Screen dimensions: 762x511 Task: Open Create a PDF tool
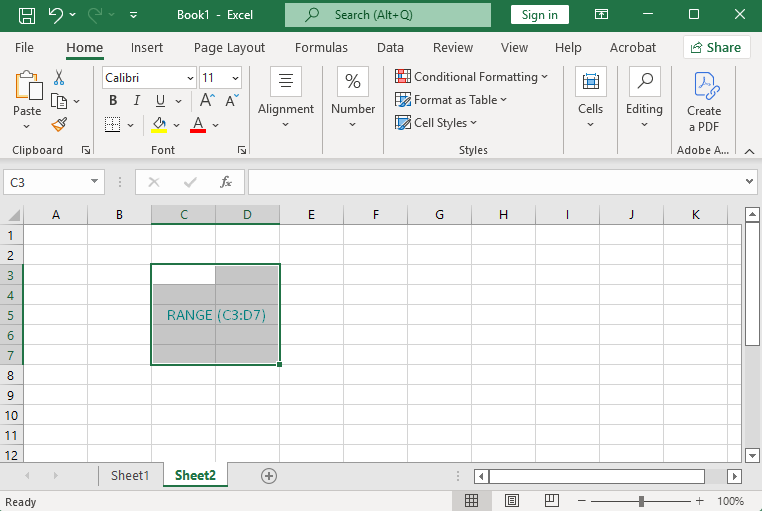(703, 101)
